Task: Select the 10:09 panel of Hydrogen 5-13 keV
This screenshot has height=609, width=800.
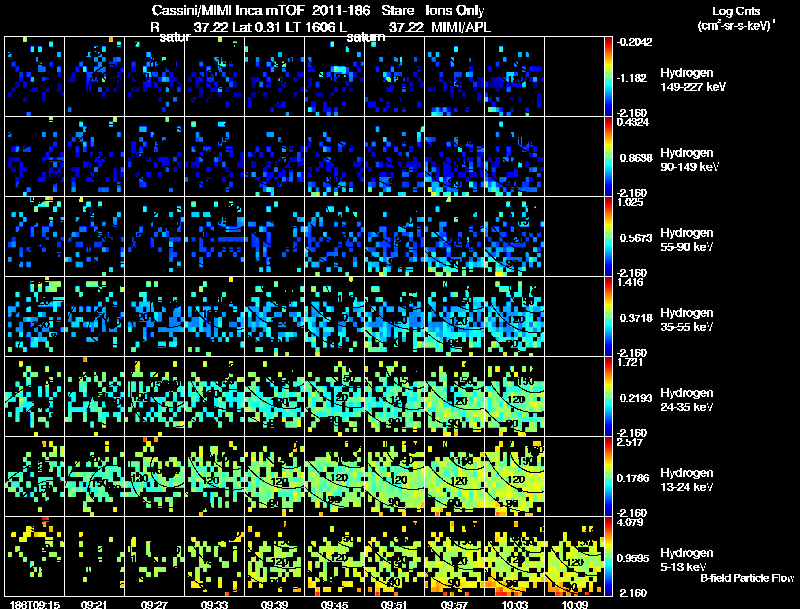Action: point(574,556)
